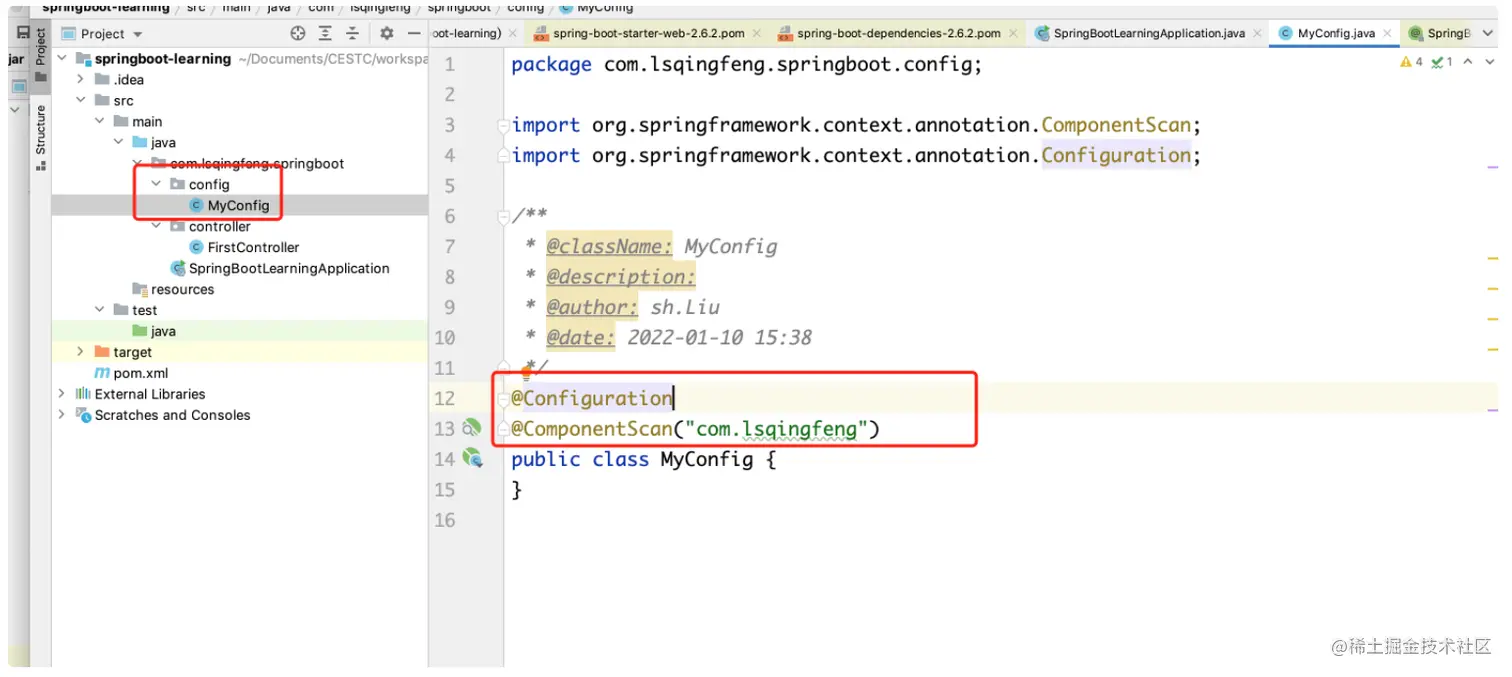Click the Spring gutter icon on line 14
Image resolution: width=1512 pixels, height=677 pixels.
coord(472,459)
